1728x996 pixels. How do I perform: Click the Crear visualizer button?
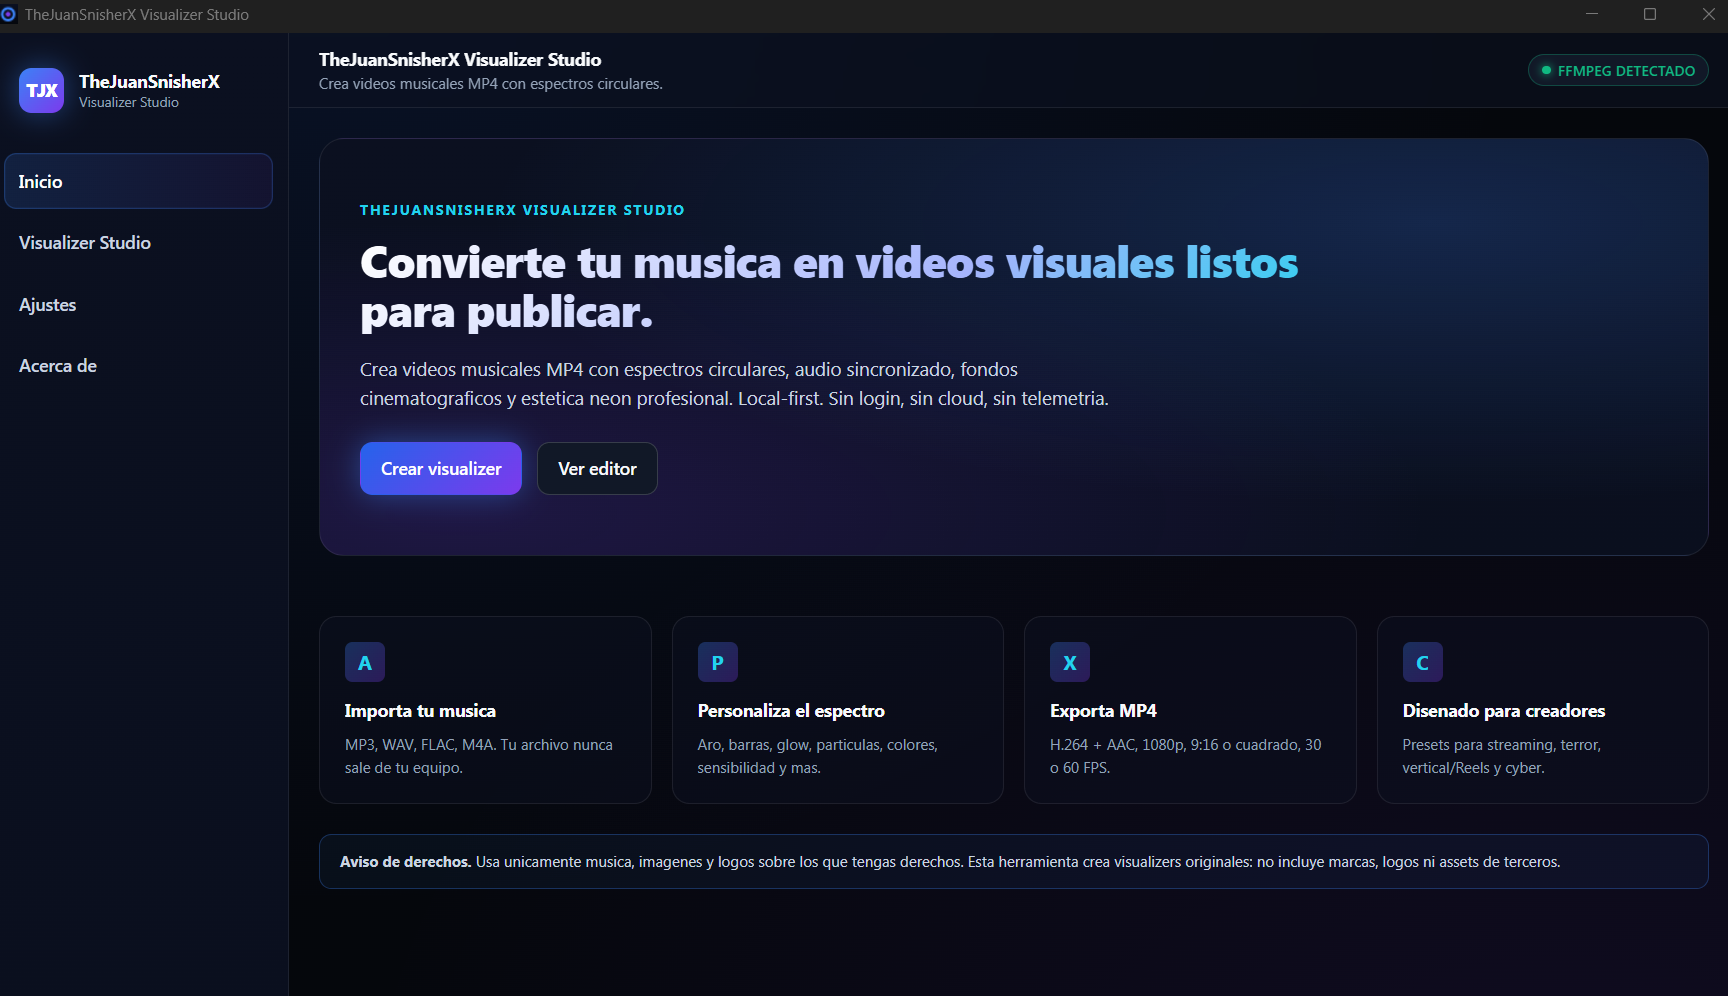click(x=441, y=468)
